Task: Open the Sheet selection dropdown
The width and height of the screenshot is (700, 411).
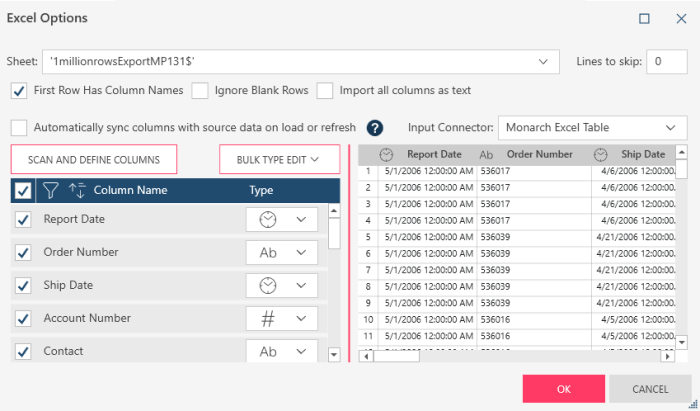Action: pos(543,62)
